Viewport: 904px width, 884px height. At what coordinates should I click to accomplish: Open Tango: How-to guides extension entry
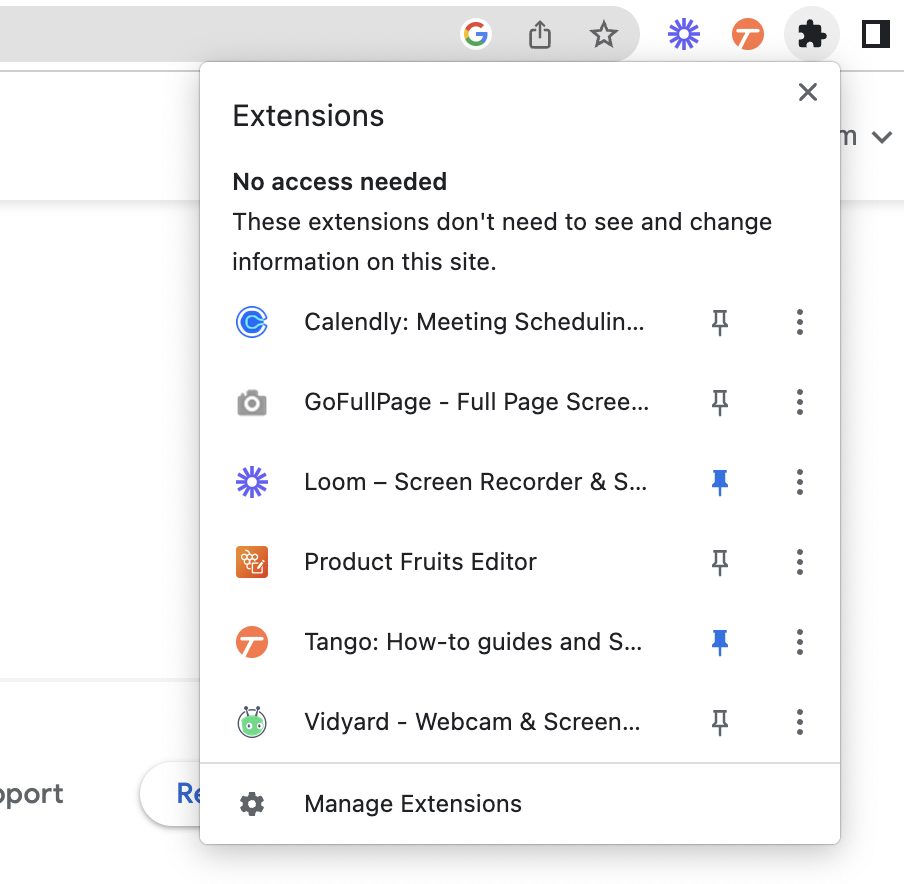pos(473,642)
